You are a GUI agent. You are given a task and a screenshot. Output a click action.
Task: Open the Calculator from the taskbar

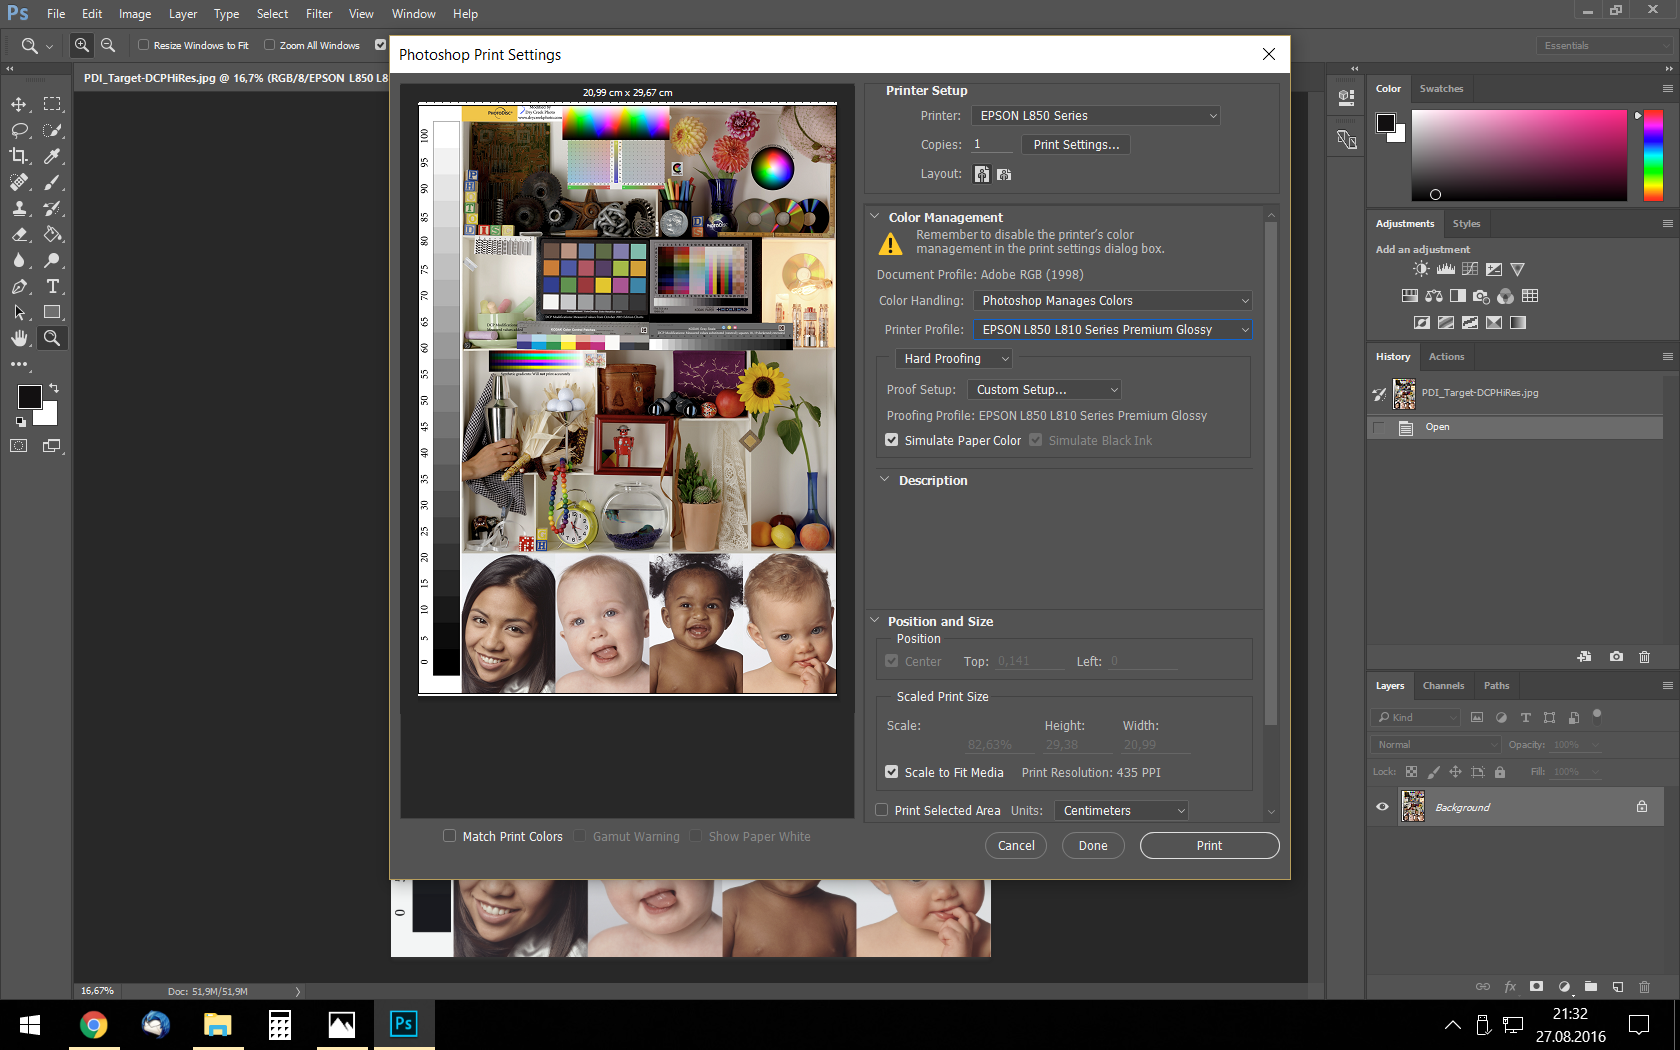coord(280,1024)
